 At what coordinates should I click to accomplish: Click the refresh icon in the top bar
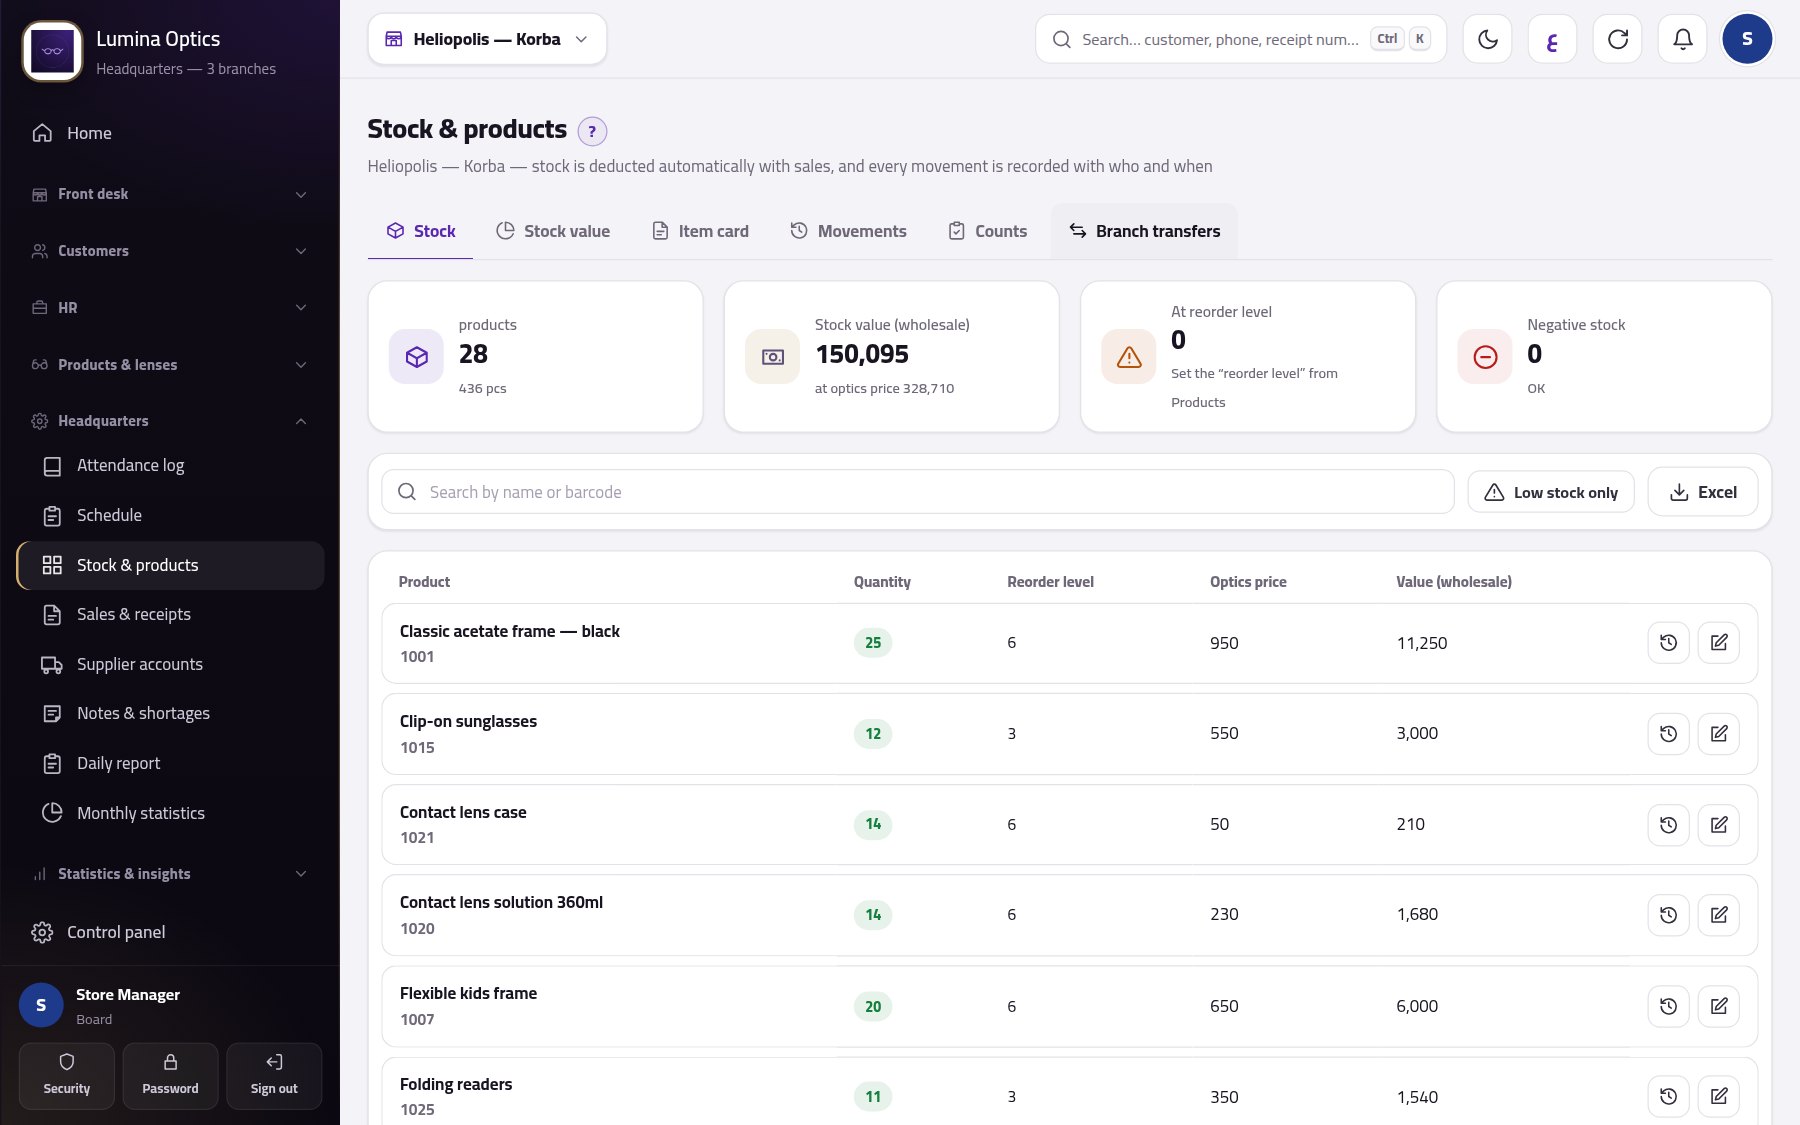tap(1617, 39)
